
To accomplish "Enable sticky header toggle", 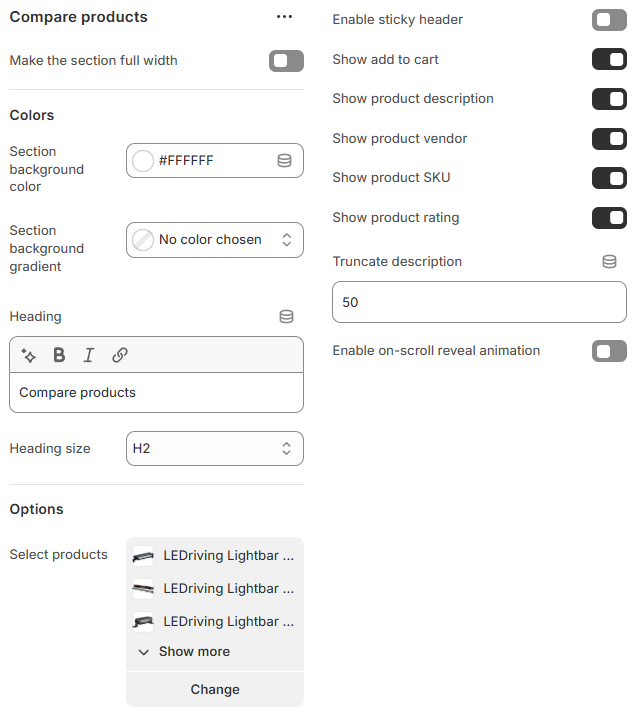I will [609, 20].
